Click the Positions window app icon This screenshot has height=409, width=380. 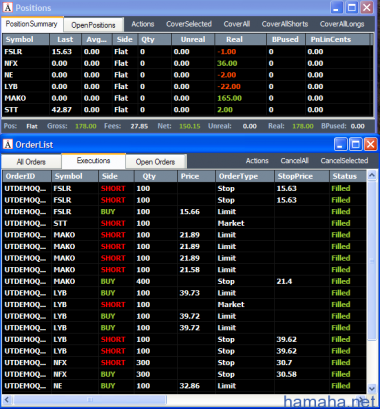pos(8,7)
